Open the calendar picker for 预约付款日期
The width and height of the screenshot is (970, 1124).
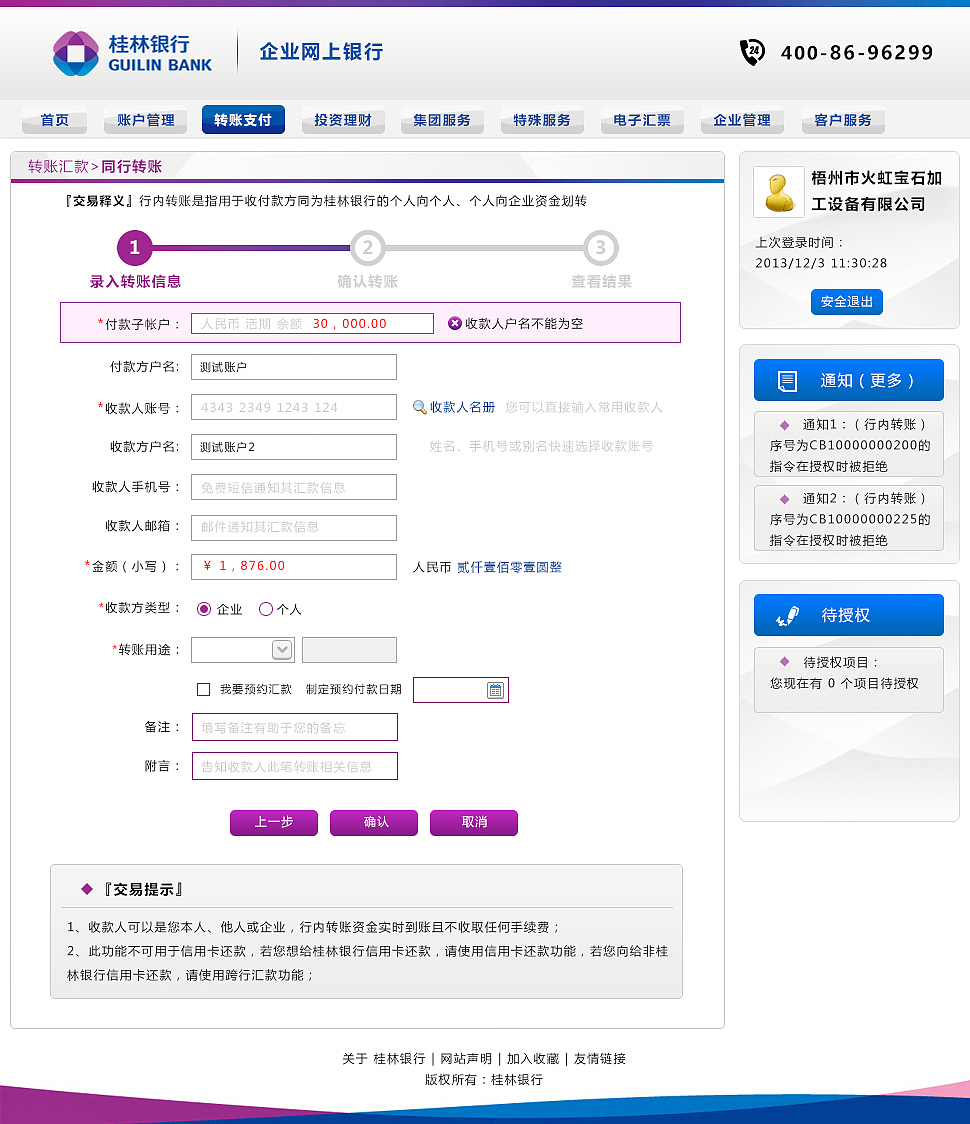tap(494, 689)
